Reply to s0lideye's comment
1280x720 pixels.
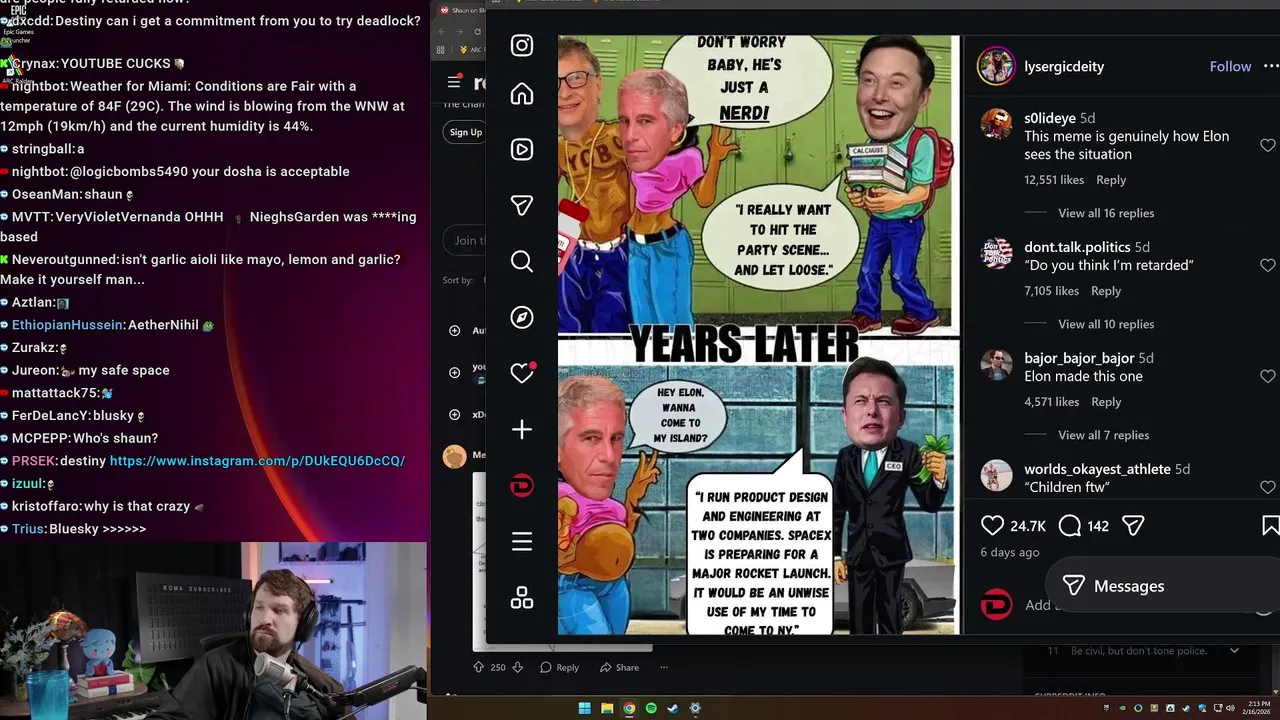[x=1111, y=180]
